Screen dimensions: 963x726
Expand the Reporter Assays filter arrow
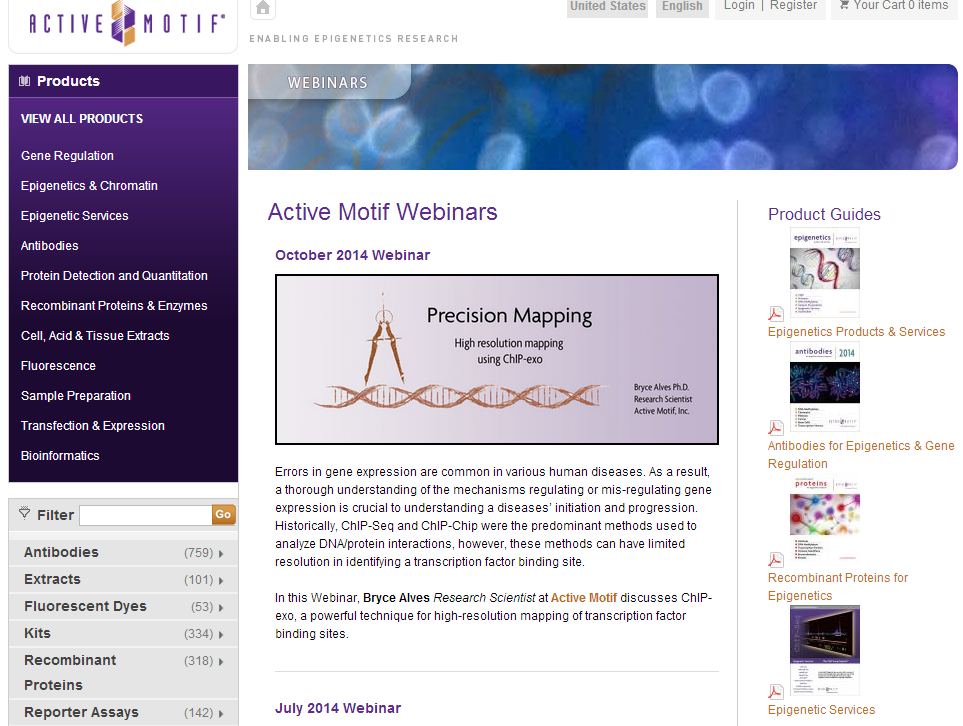pos(220,713)
